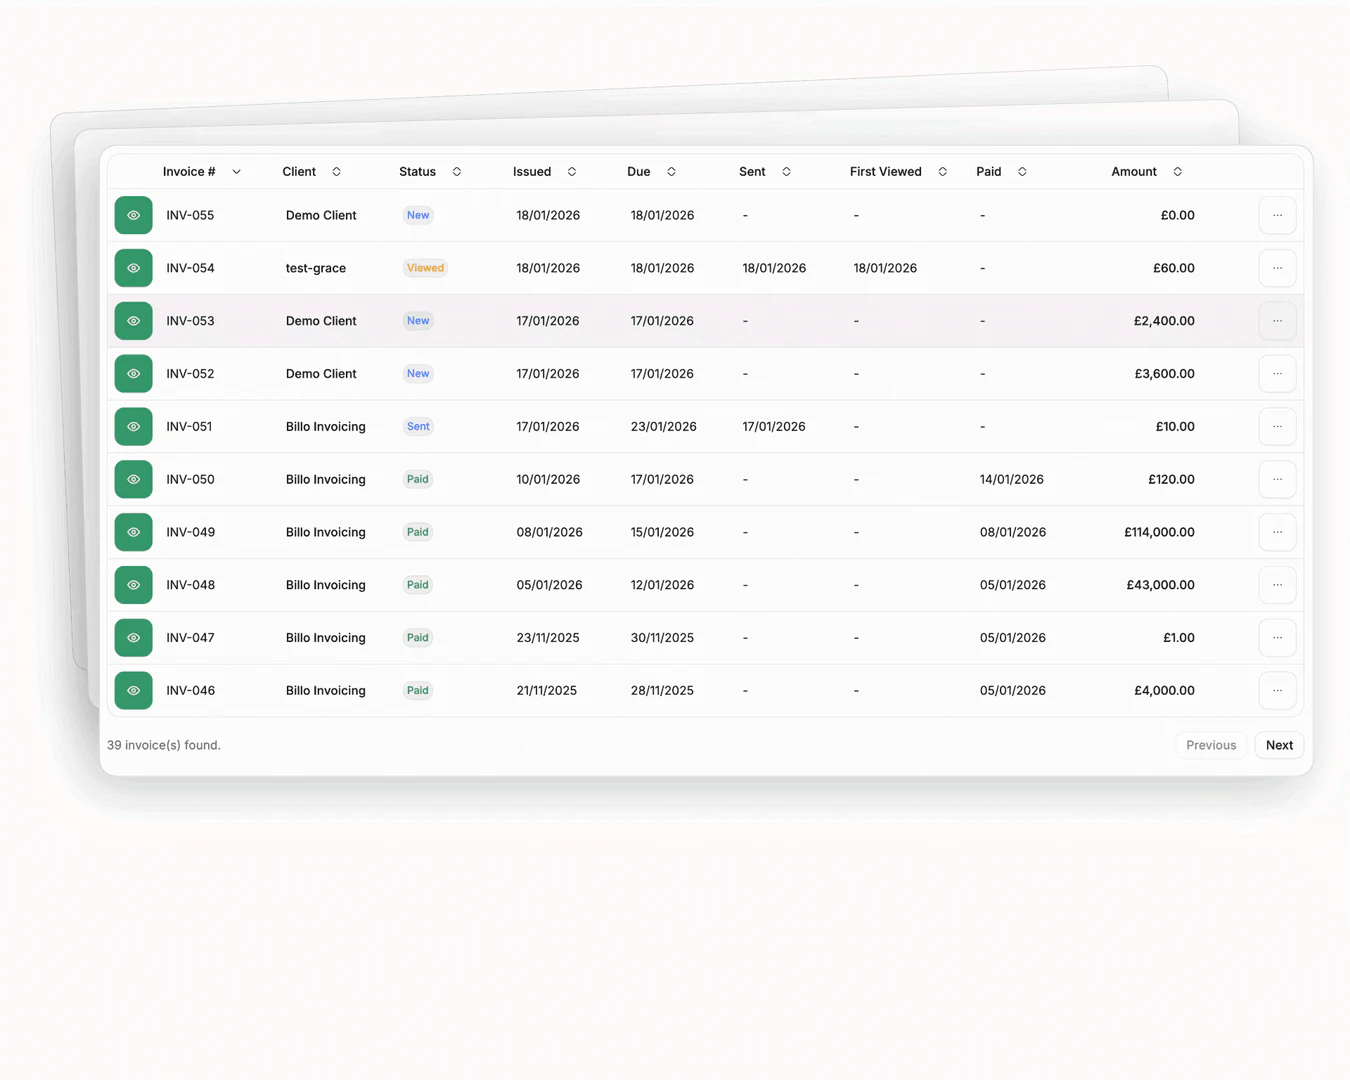Click the ellipsis icon for INV-049

(x=1277, y=532)
